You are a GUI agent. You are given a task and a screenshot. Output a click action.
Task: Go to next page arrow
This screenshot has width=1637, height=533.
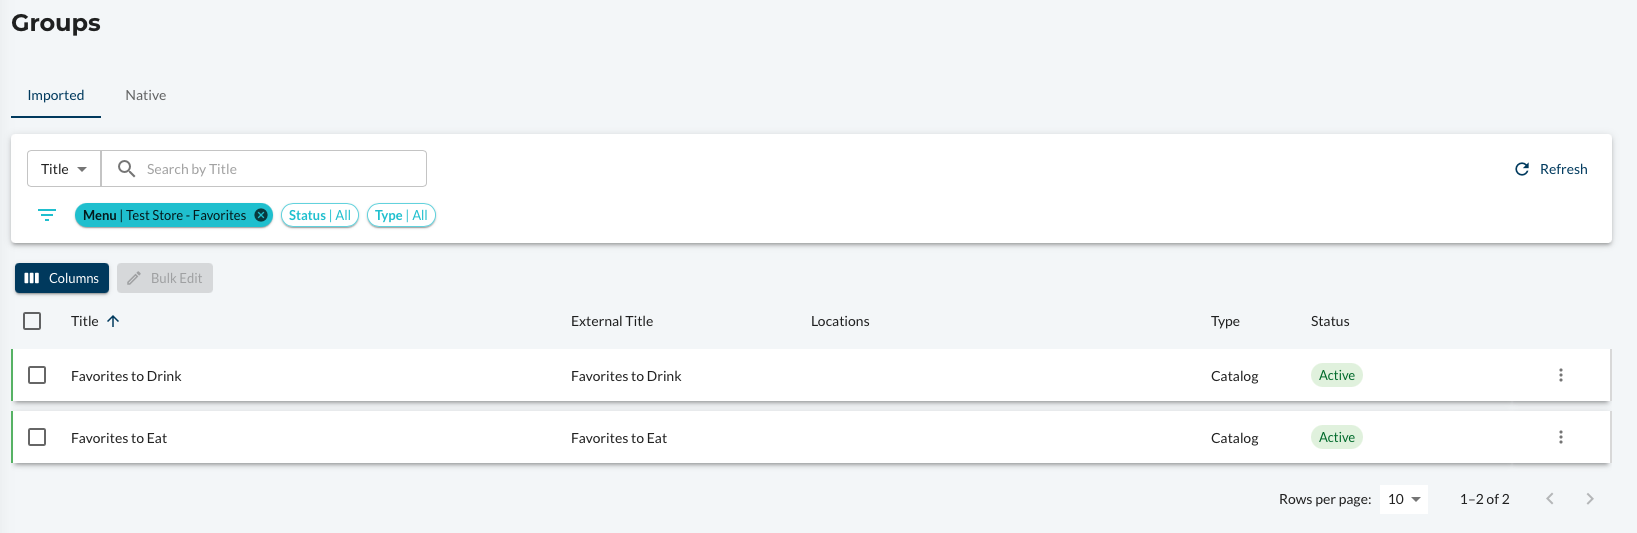tap(1590, 499)
